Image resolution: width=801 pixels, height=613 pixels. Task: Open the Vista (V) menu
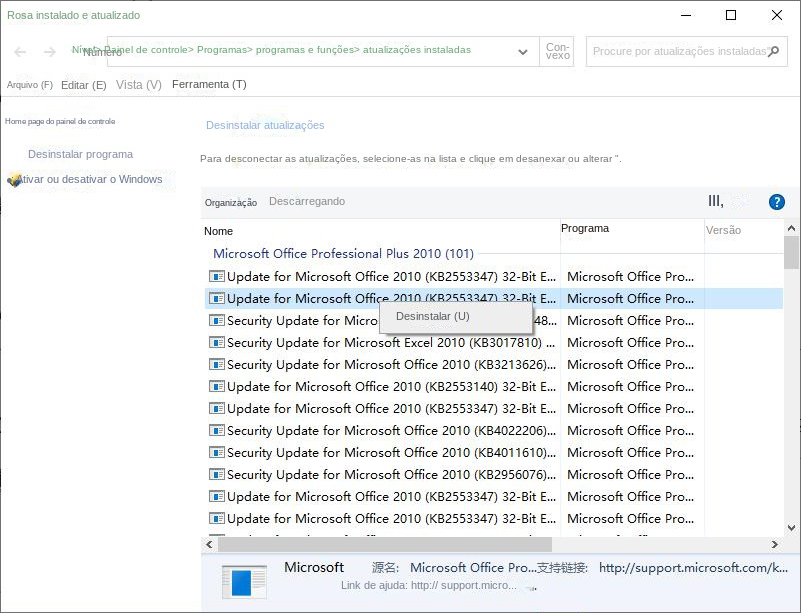coord(138,85)
